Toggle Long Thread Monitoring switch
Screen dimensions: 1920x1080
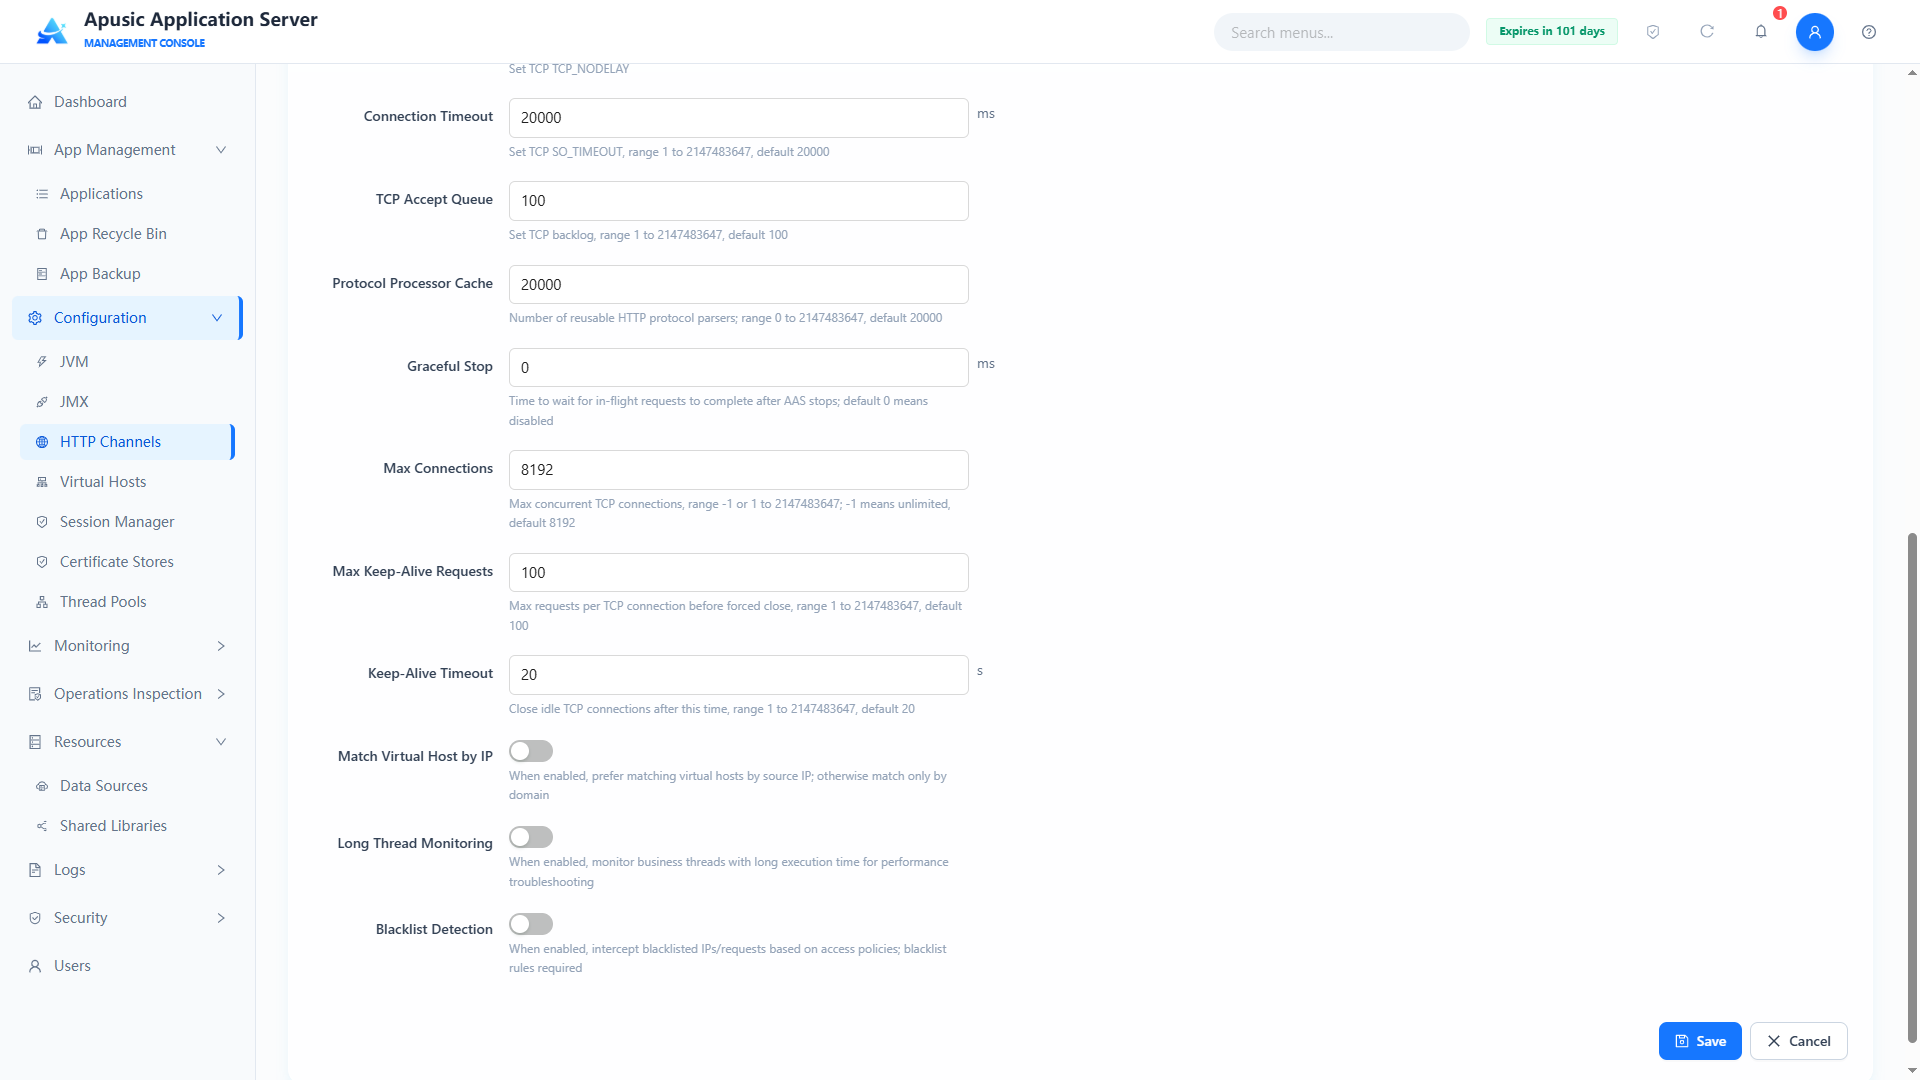click(531, 837)
